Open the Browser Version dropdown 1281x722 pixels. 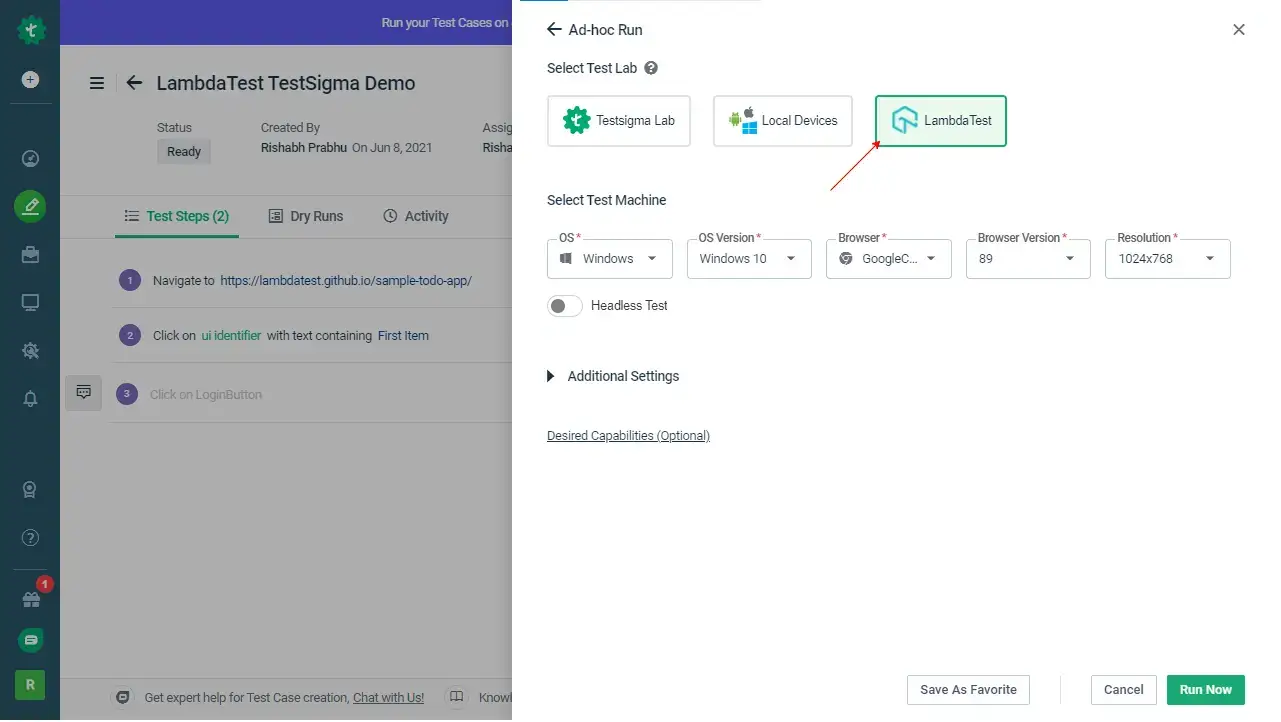[x=1027, y=258]
